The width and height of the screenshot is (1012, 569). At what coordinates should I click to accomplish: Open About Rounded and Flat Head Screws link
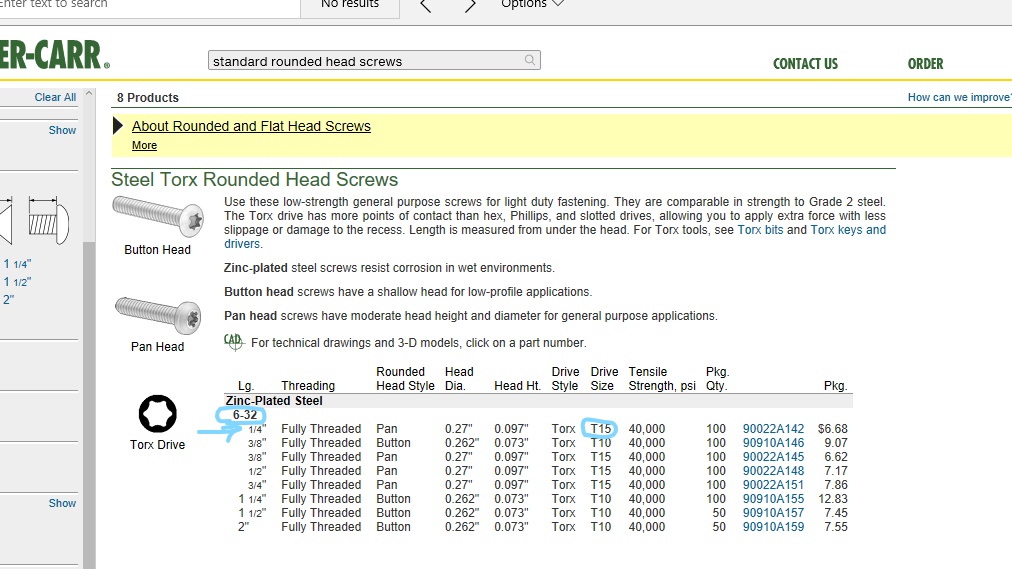(251, 126)
